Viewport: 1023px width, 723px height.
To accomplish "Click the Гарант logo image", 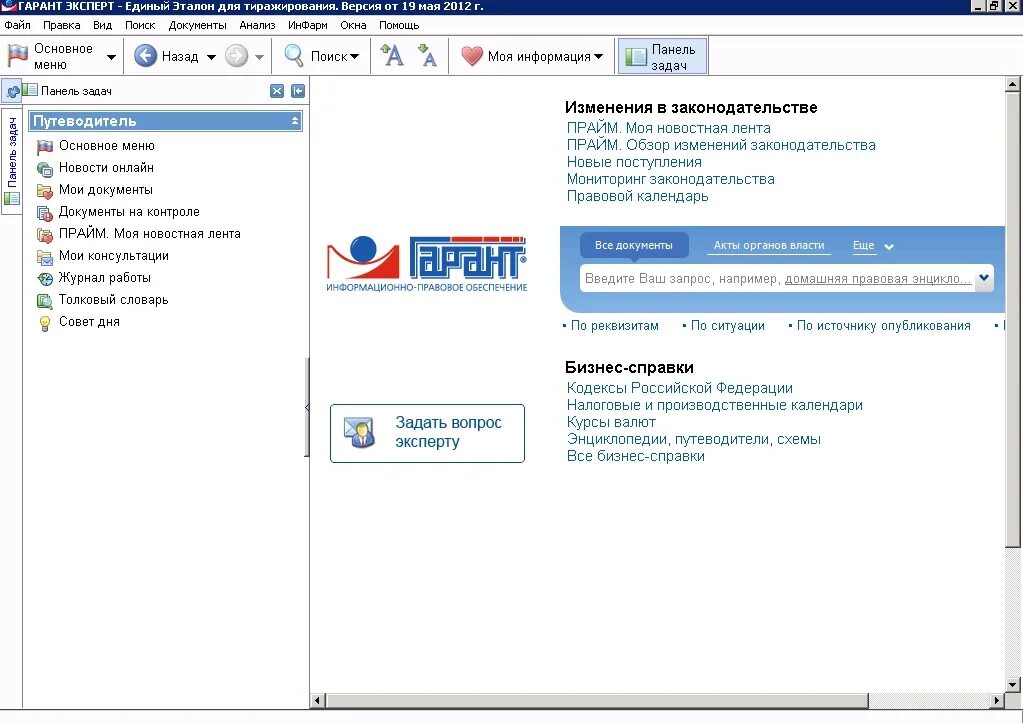I will click(x=427, y=264).
